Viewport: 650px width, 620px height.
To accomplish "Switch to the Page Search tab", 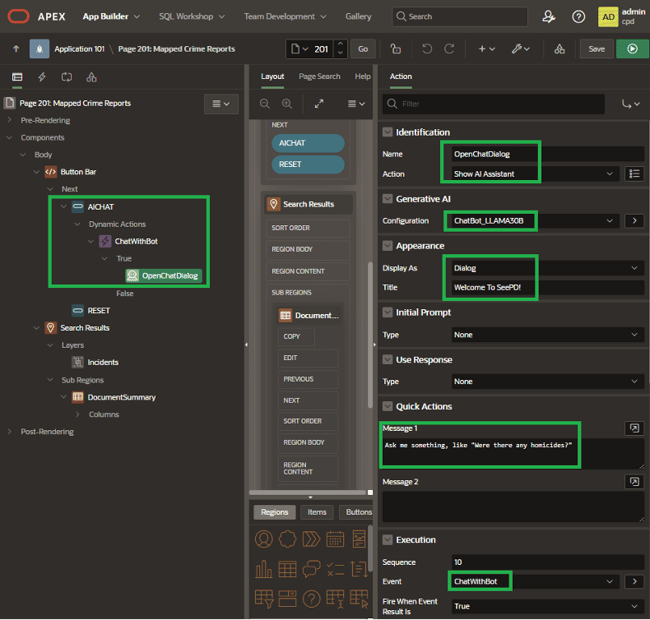I will pos(319,77).
